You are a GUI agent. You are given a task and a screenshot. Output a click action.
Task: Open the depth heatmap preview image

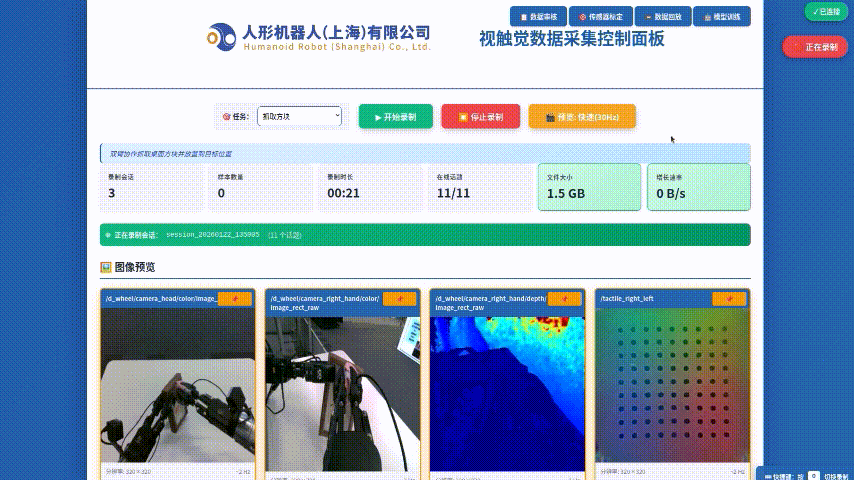click(x=507, y=390)
